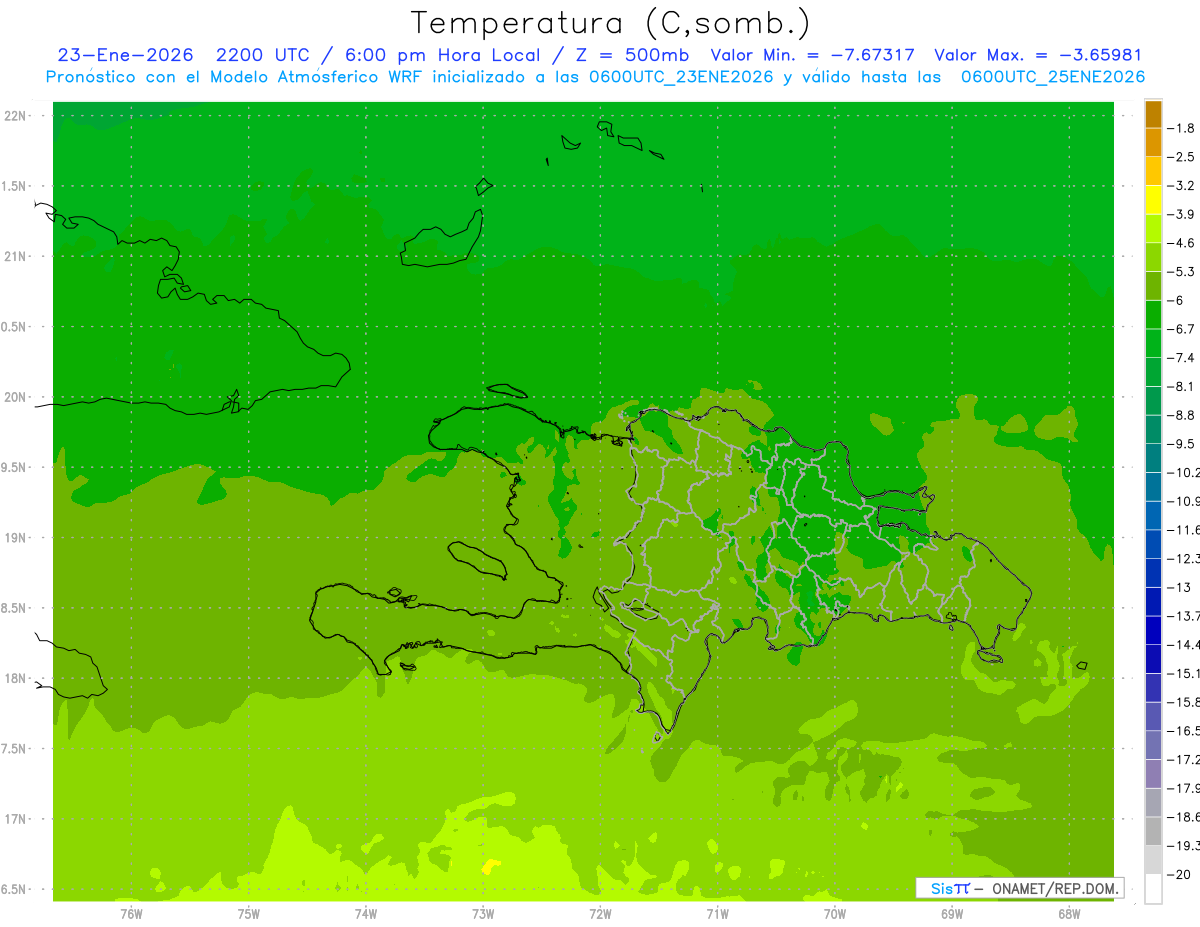Click the '22N' latitude axis label
1200x927 pixels.
pyautogui.click(x=15, y=116)
